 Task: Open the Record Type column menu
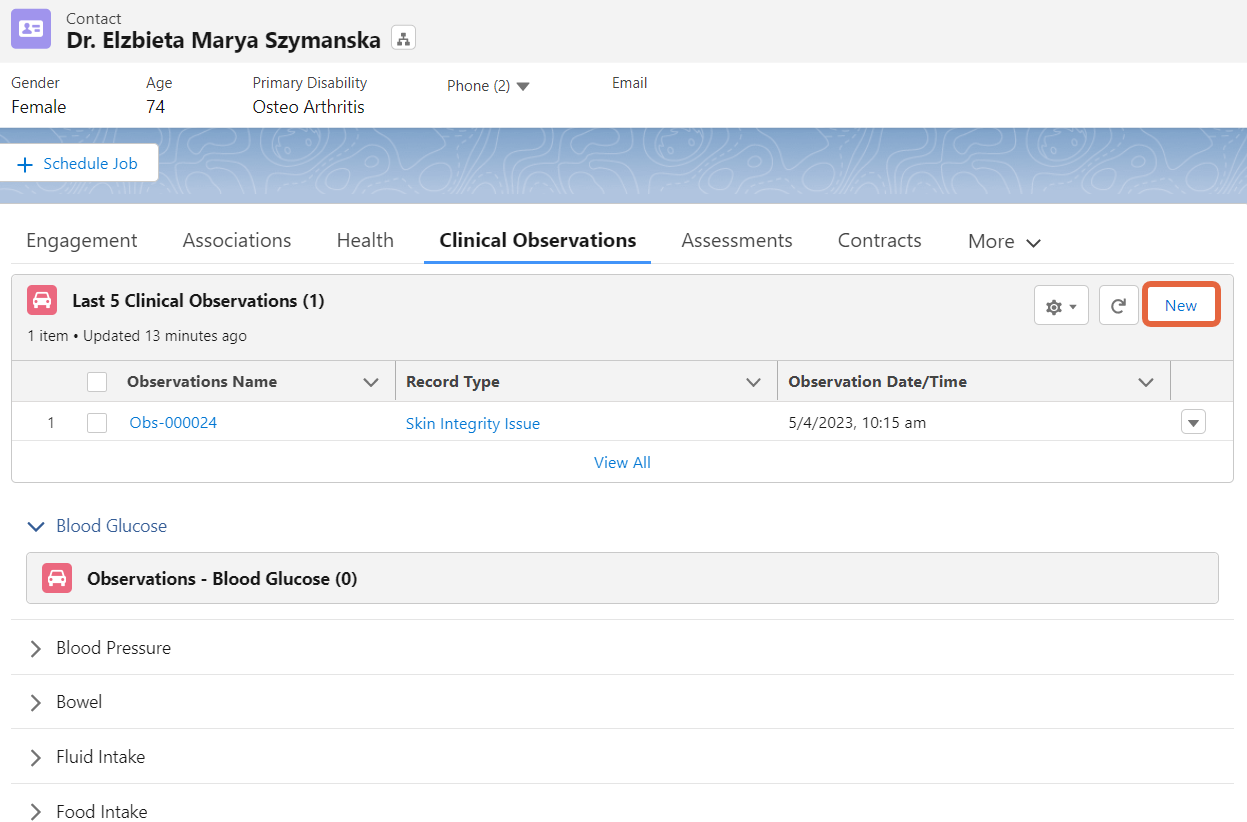click(754, 382)
